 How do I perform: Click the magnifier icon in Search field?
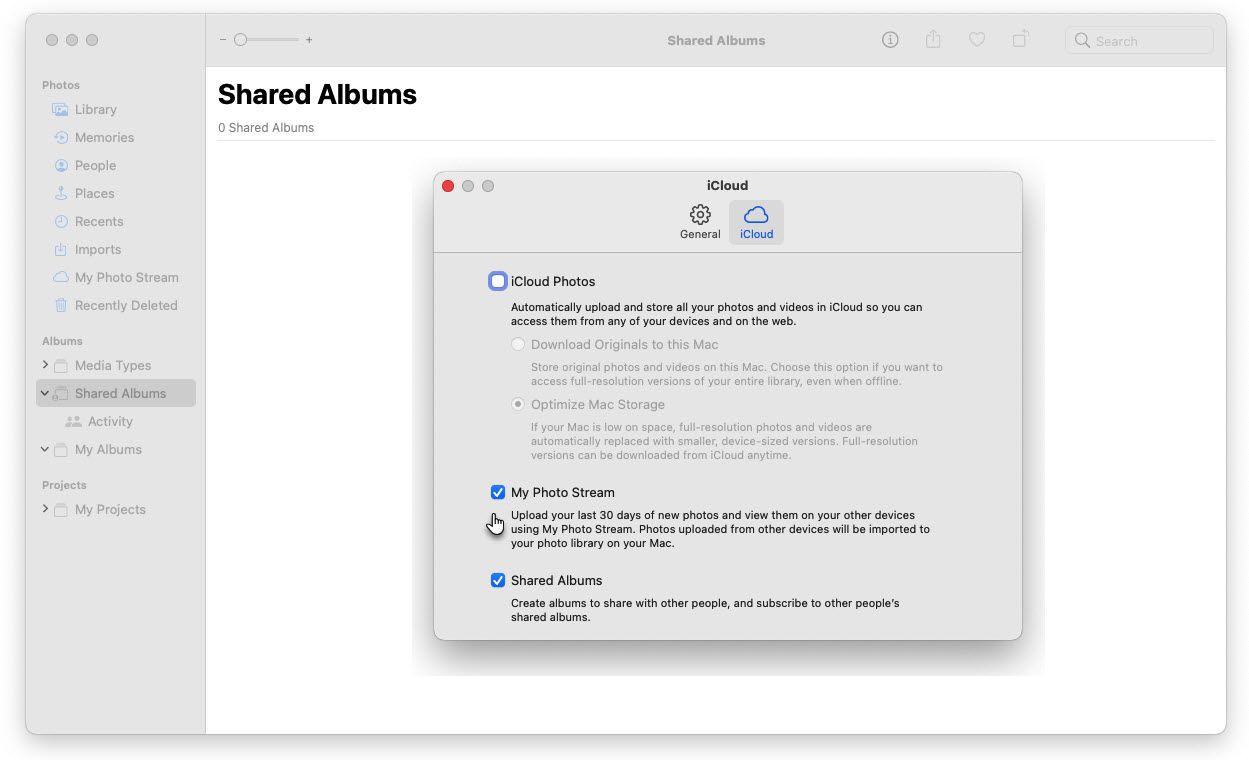point(1082,41)
